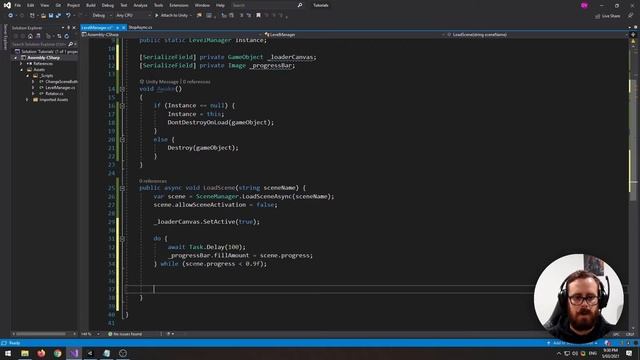Switch to the second document tab

[x=140, y=27]
